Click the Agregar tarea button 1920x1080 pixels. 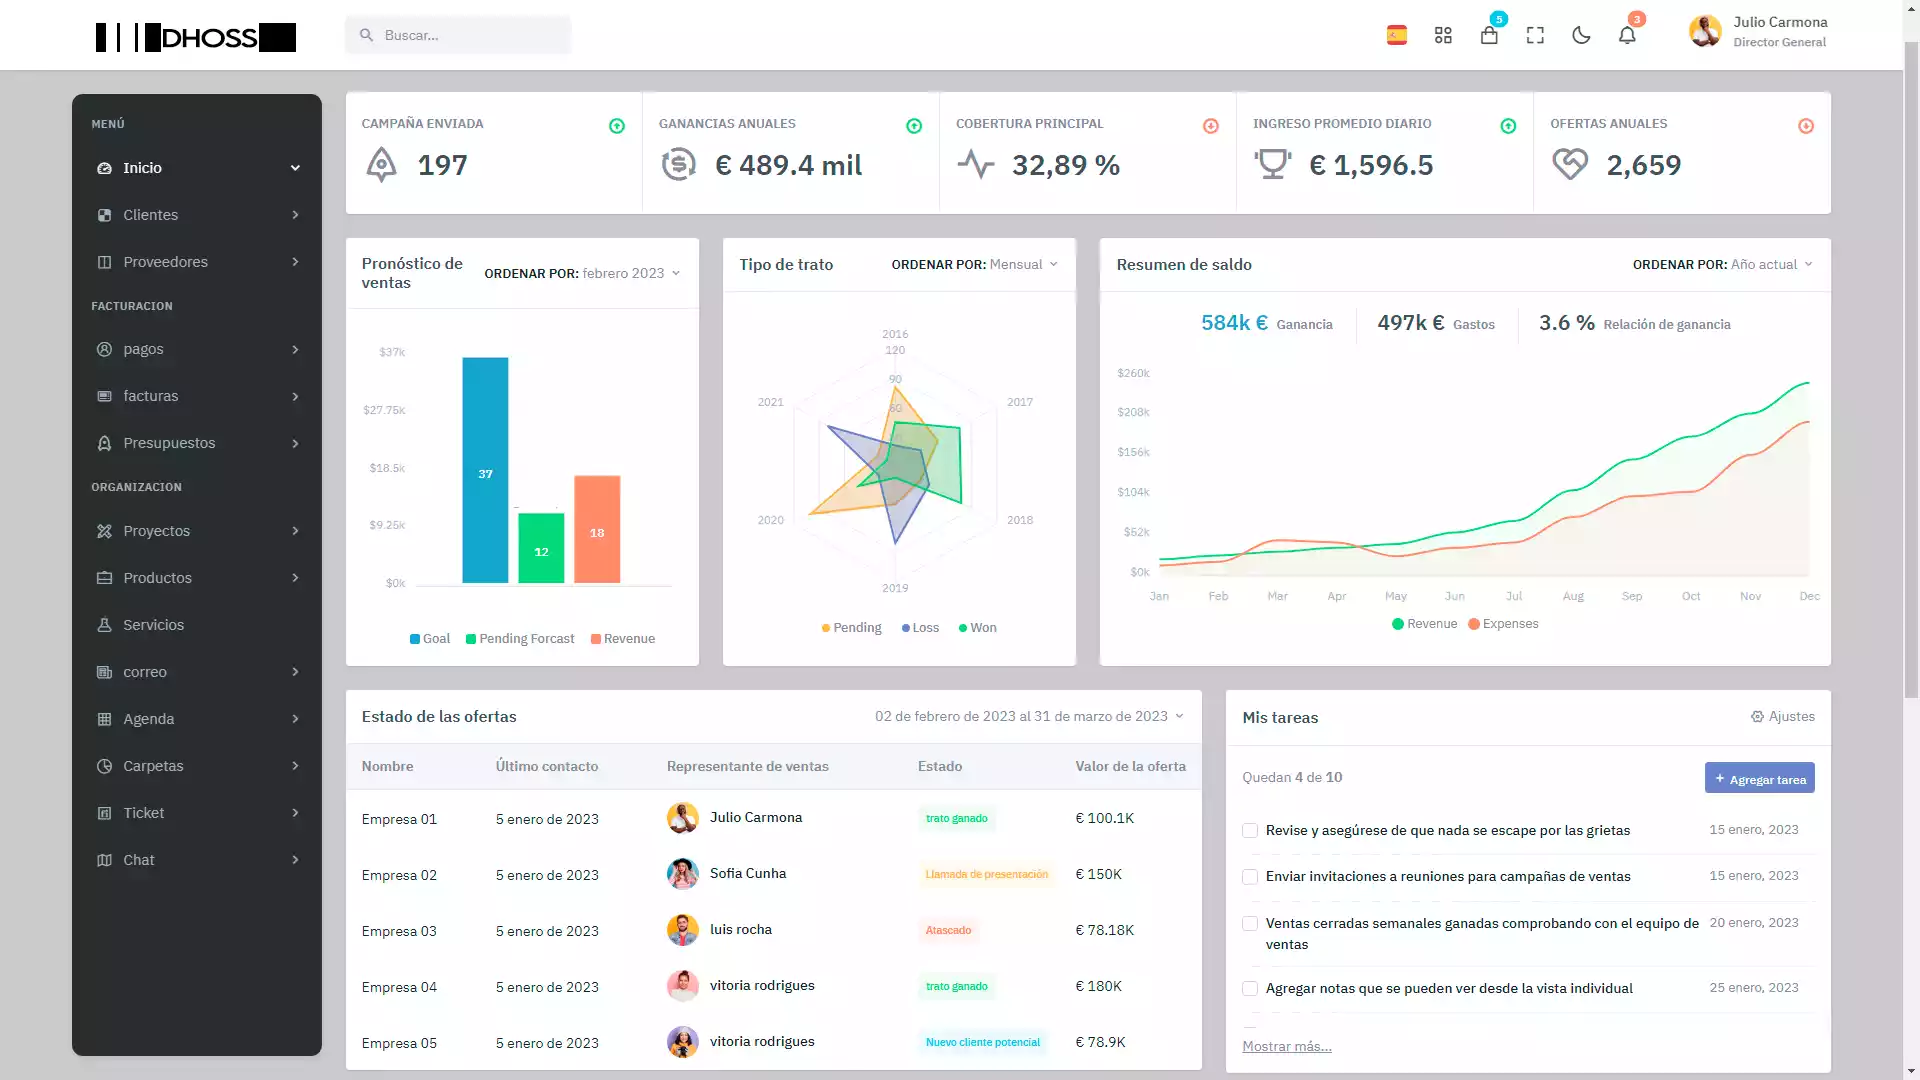tap(1759, 779)
